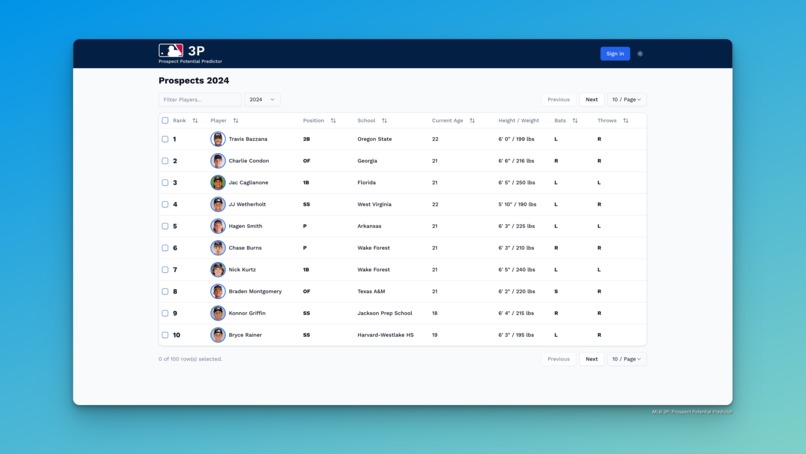Click the bottom Next button
Viewport: 806px width, 454px height.
coord(592,359)
